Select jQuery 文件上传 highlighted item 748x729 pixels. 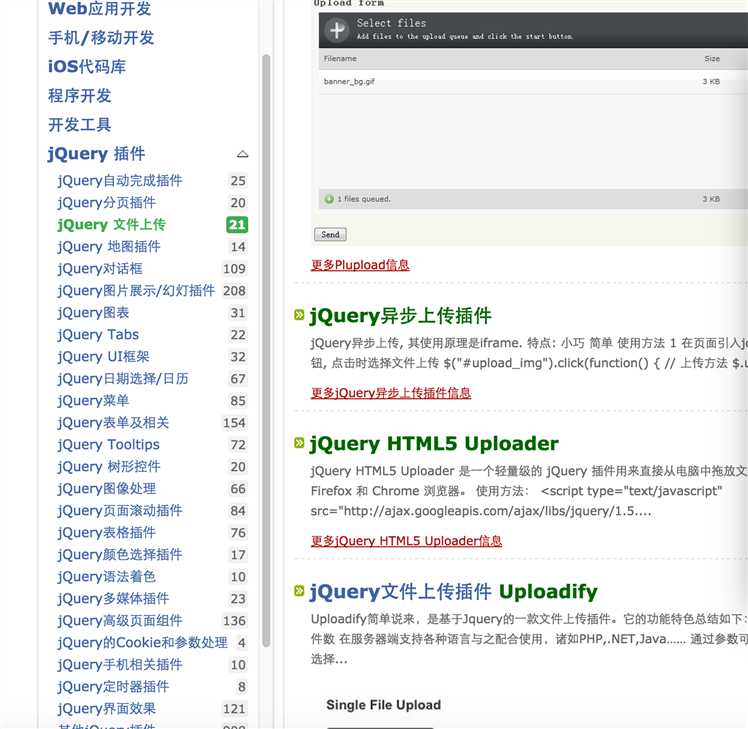(x=111, y=225)
